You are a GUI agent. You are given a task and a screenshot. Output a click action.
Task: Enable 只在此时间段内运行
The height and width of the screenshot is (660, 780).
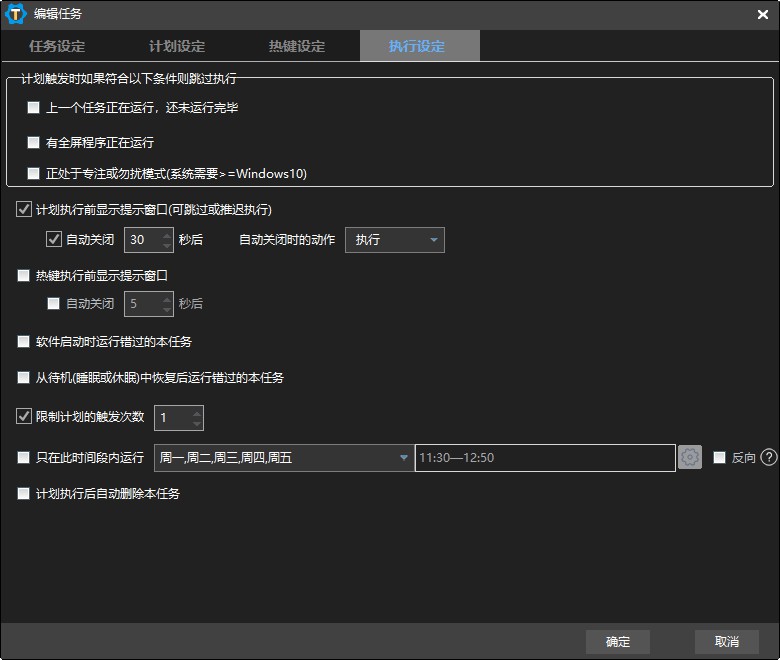(x=23, y=458)
